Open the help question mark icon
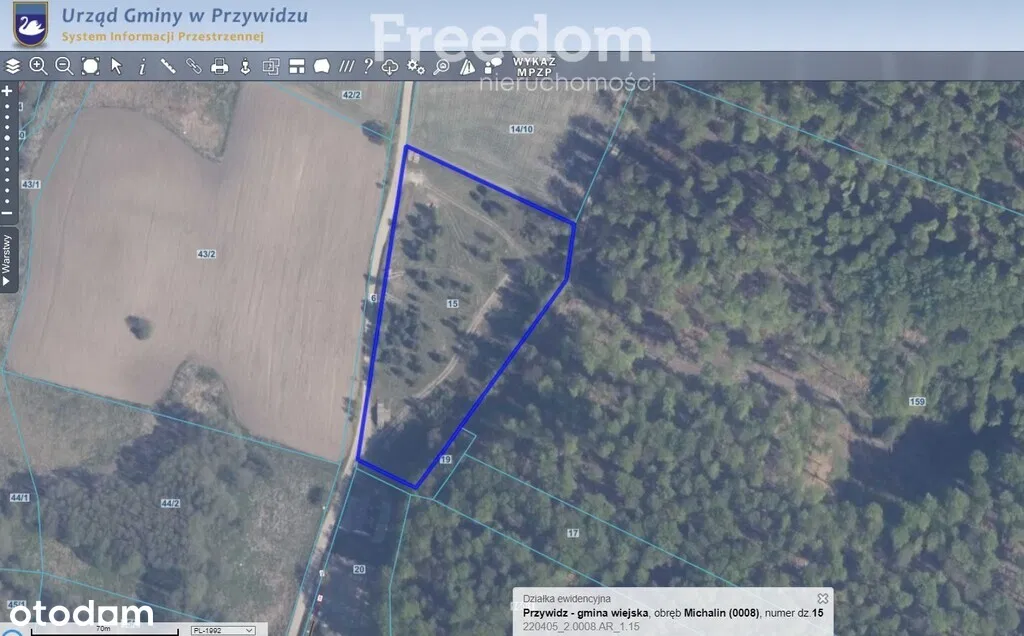 pyautogui.click(x=368, y=66)
